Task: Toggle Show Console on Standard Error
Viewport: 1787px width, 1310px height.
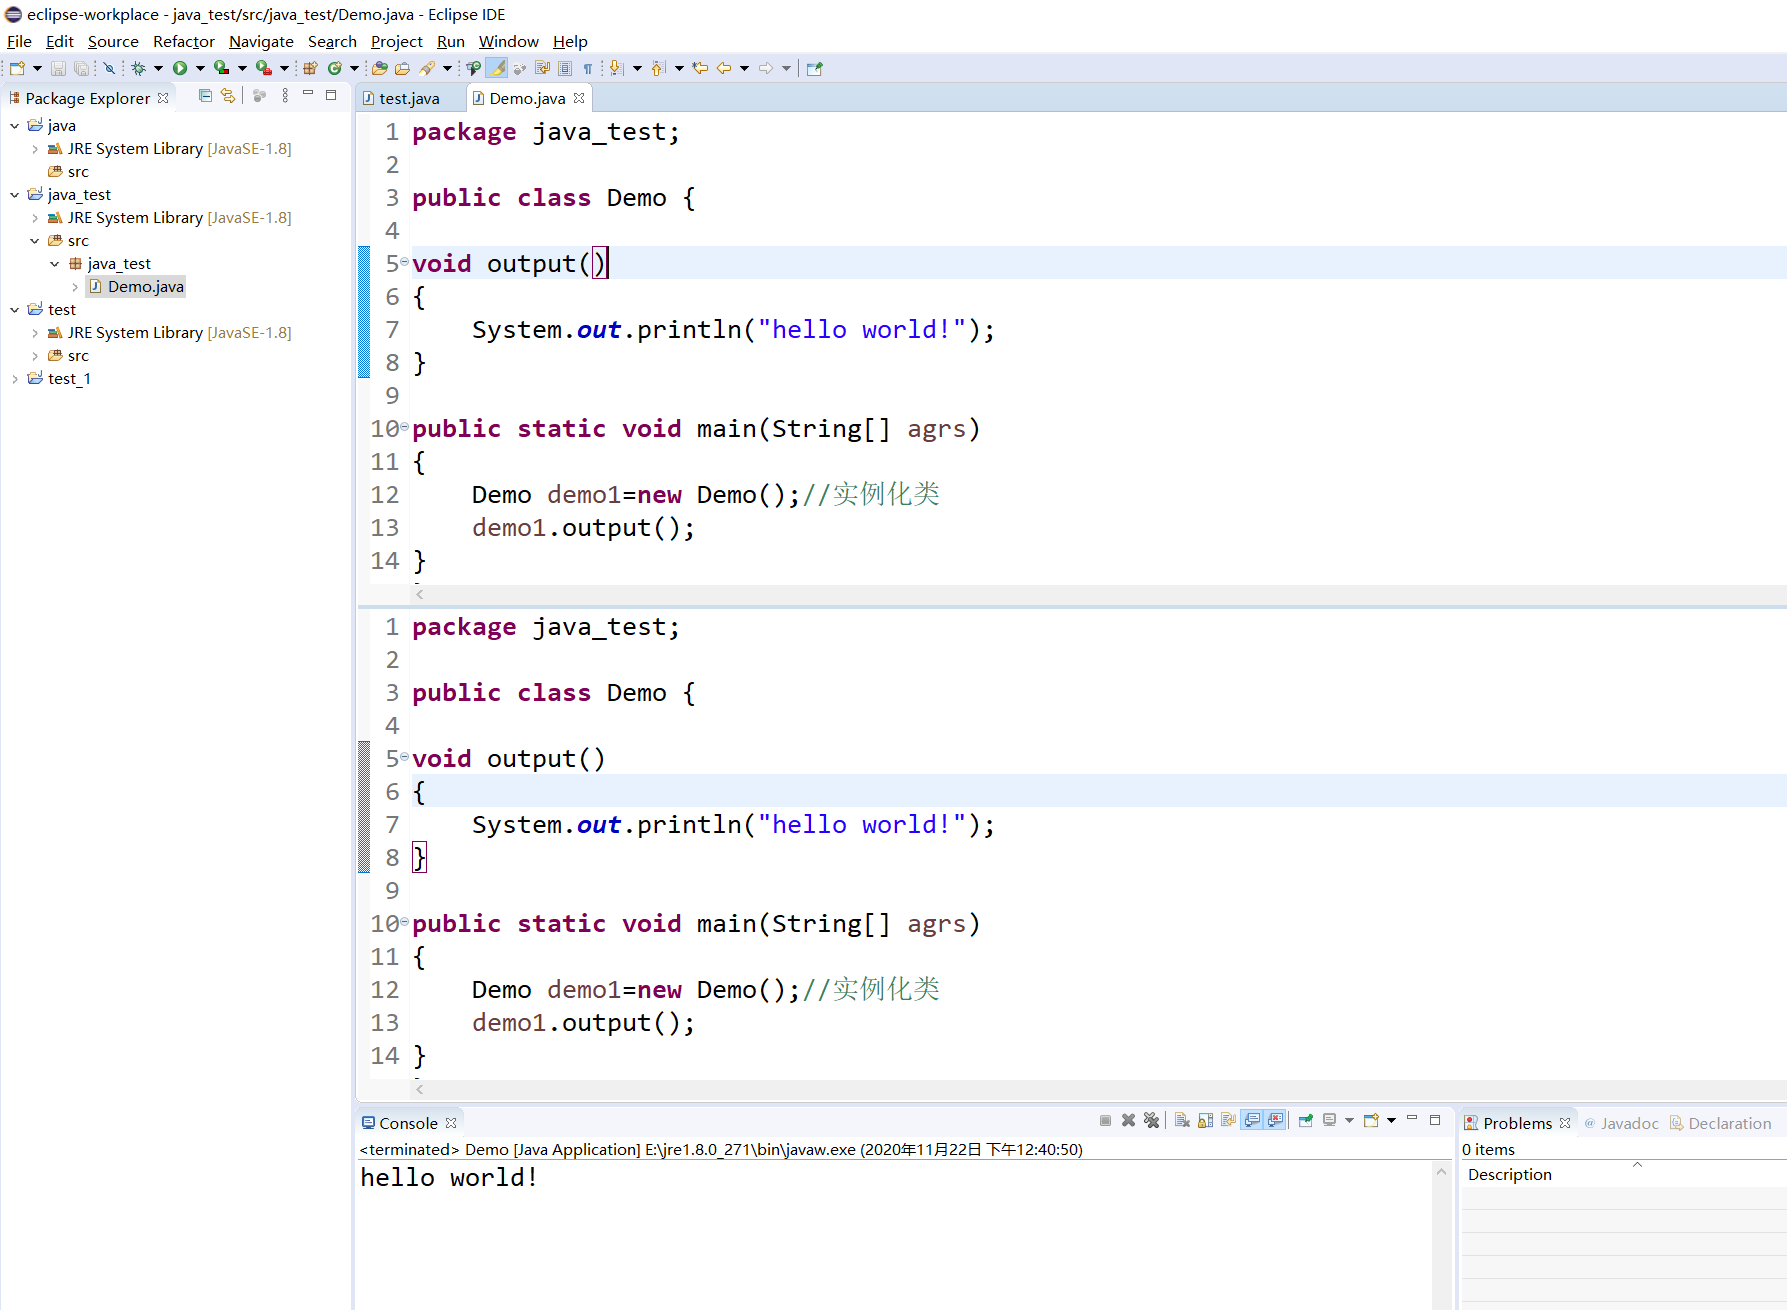Action: (1275, 1120)
